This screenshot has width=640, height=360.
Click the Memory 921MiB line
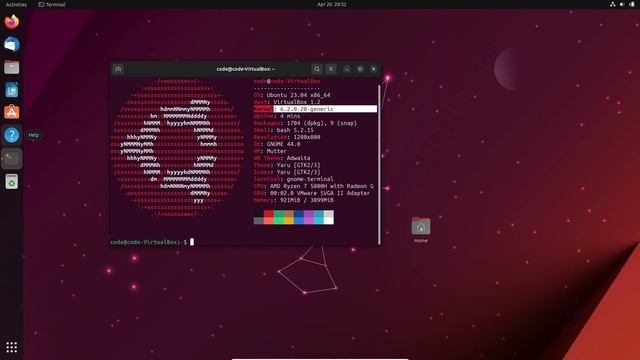pyautogui.click(x=293, y=200)
